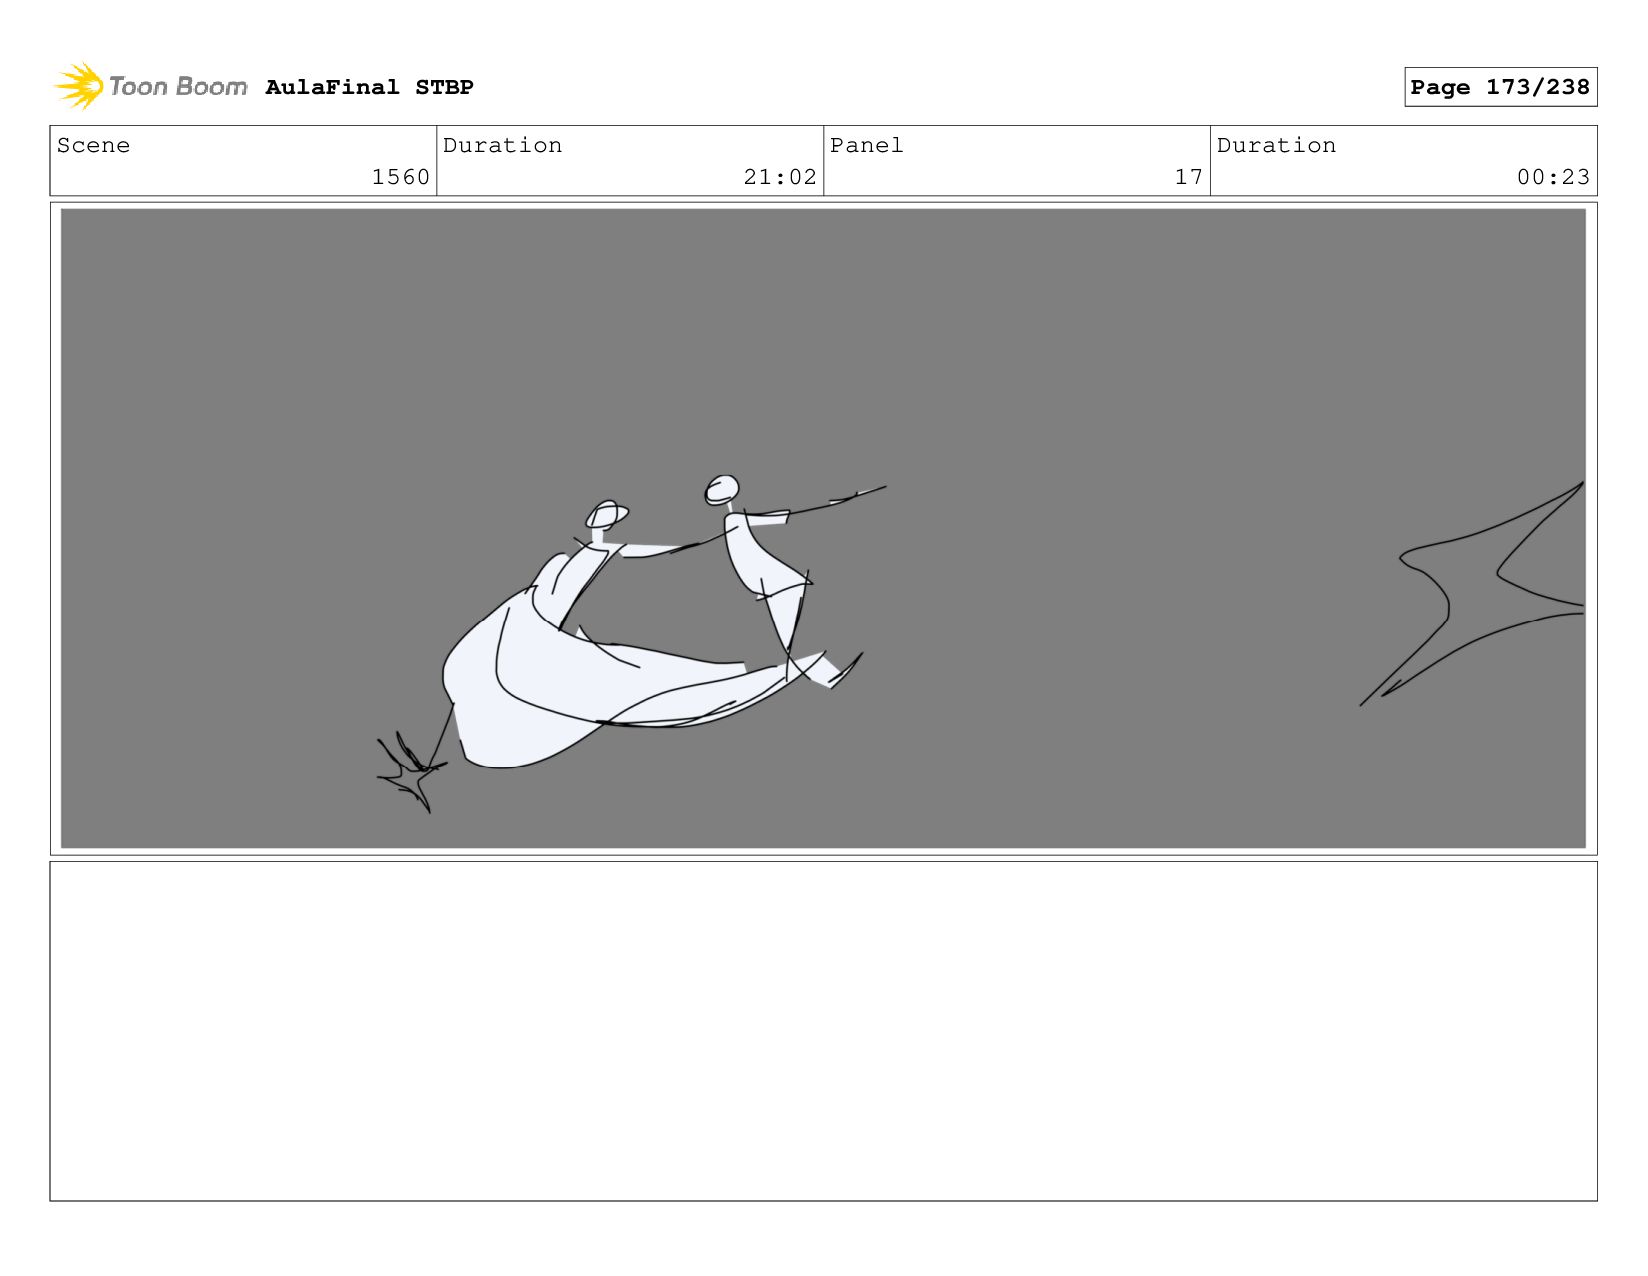1648x1276 pixels.
Task: Click the scene duration value 21:02
Action: [780, 177]
